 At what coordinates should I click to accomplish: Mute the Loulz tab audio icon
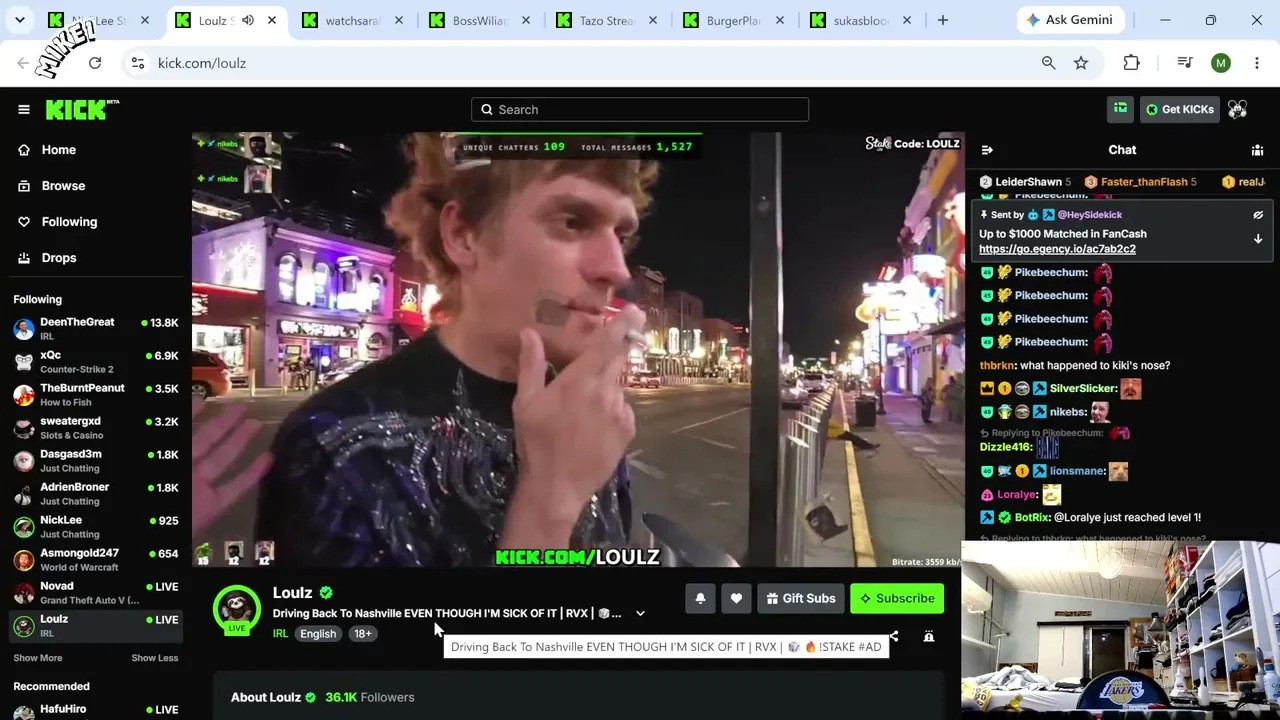(247, 20)
